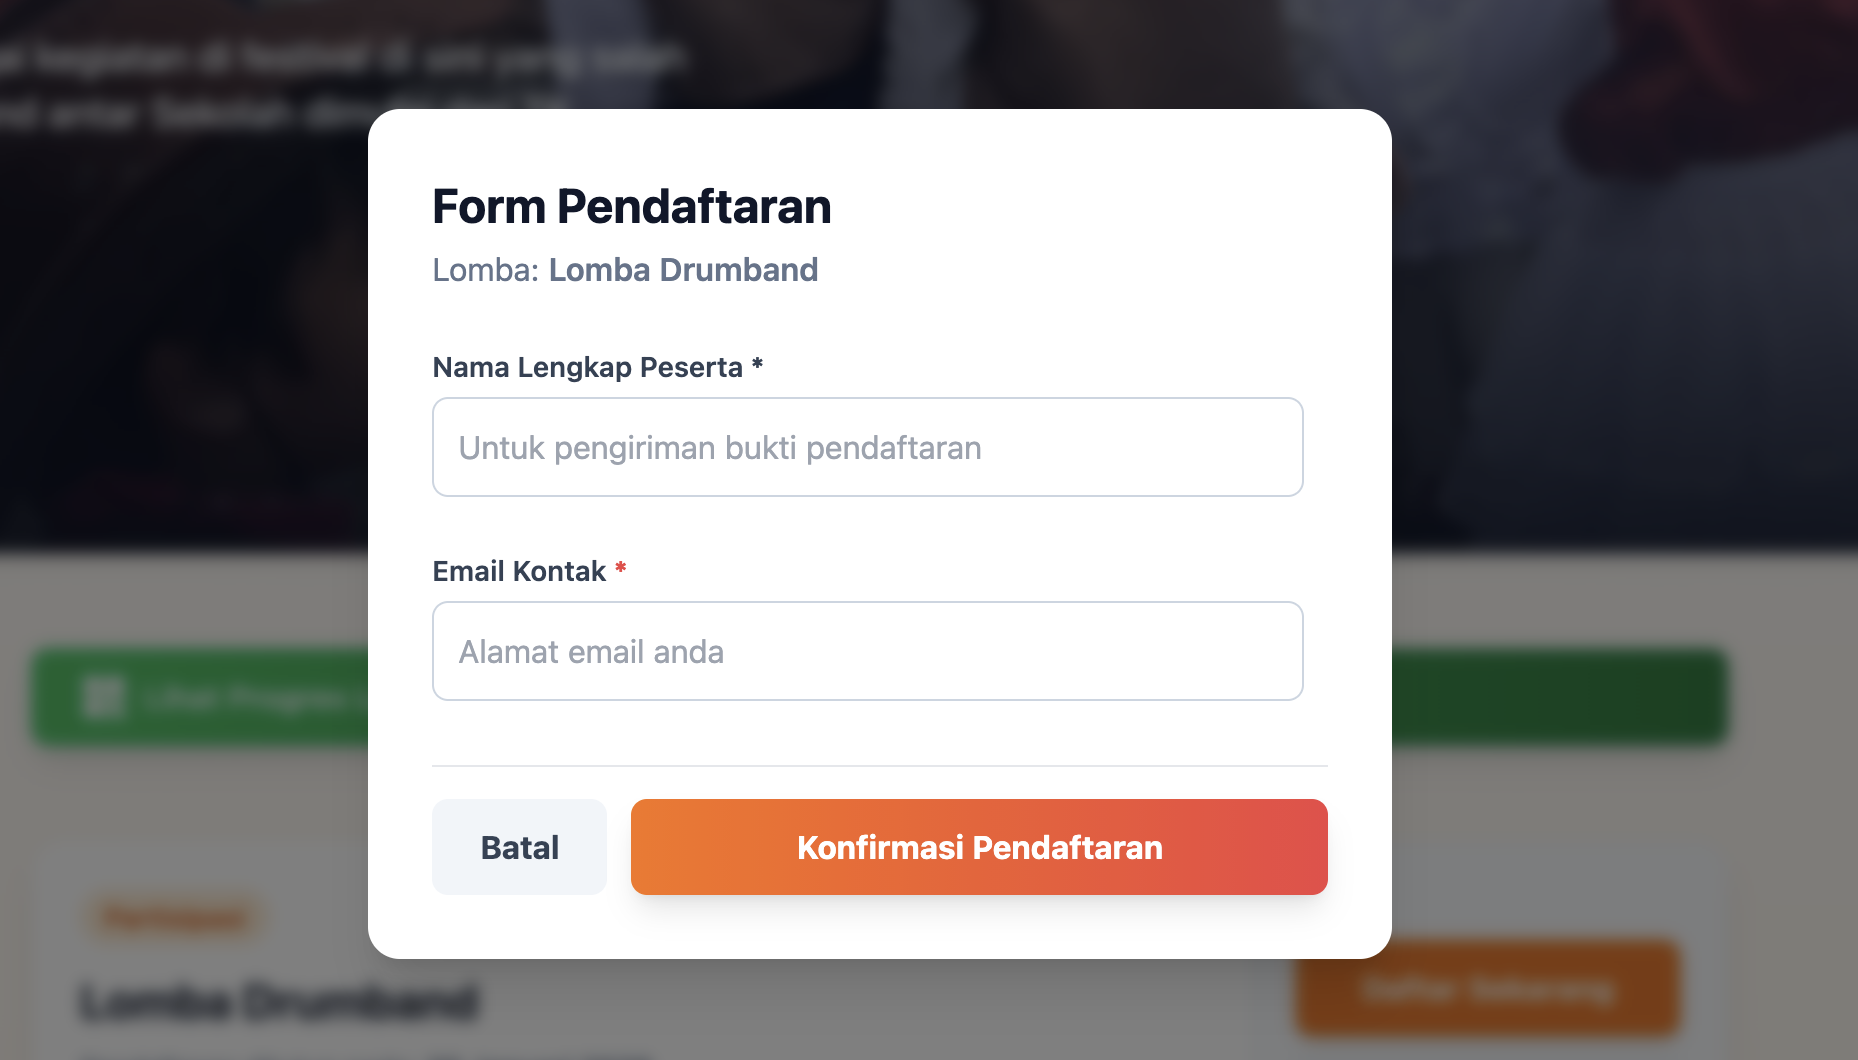
Task: Focus the Email Kontak text box
Action: click(867, 651)
